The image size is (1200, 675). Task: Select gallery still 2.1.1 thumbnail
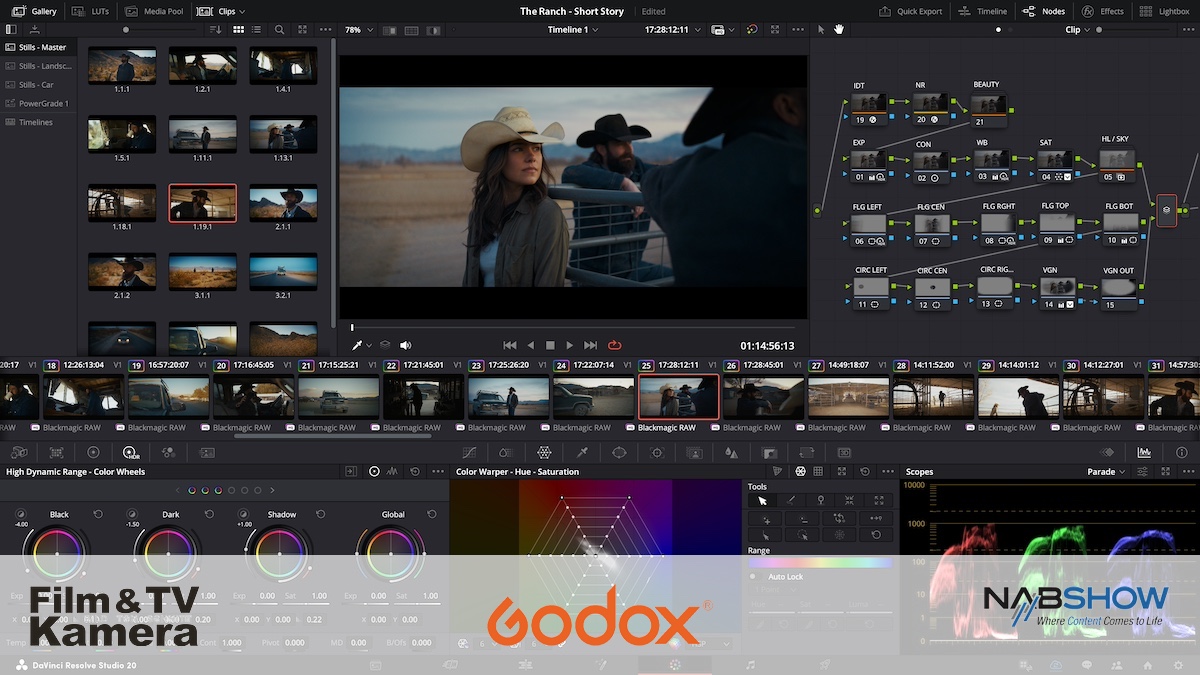pyautogui.click(x=283, y=203)
